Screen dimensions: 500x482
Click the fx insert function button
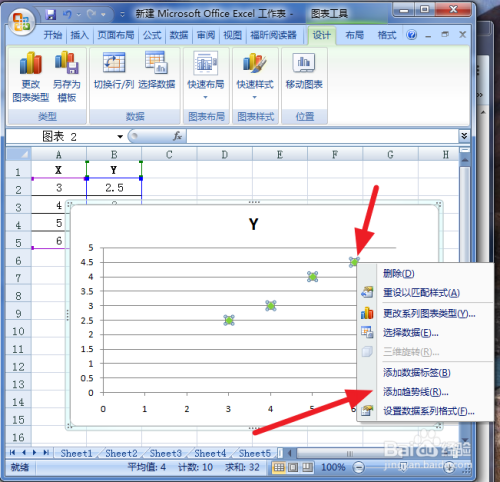[x=177, y=136]
